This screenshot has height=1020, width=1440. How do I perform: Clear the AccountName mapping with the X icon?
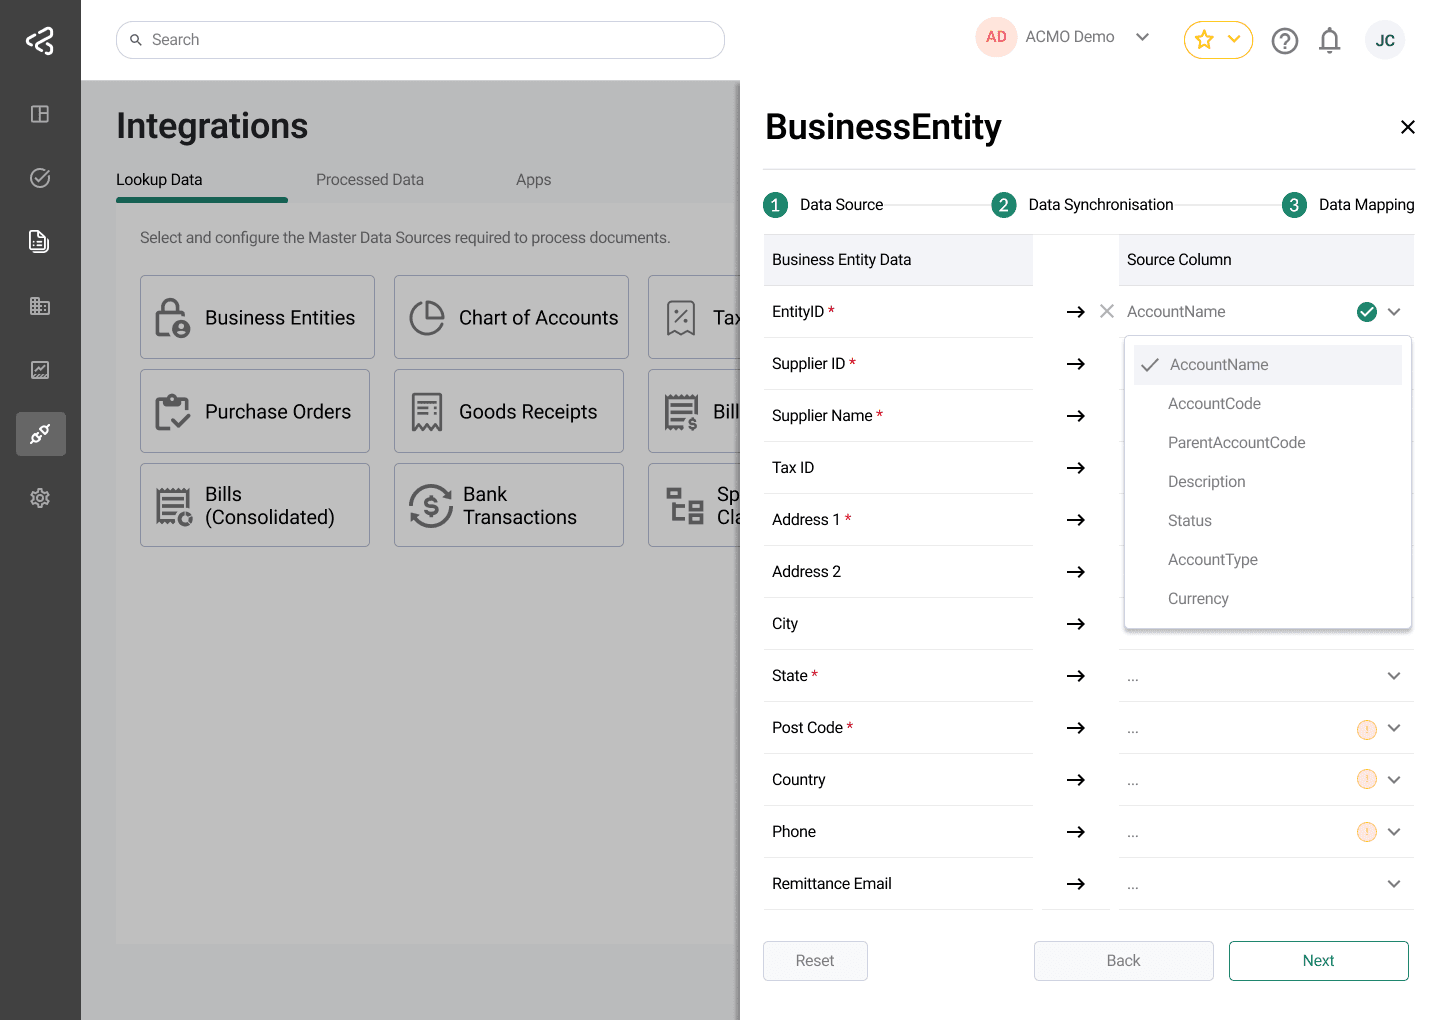(x=1106, y=311)
